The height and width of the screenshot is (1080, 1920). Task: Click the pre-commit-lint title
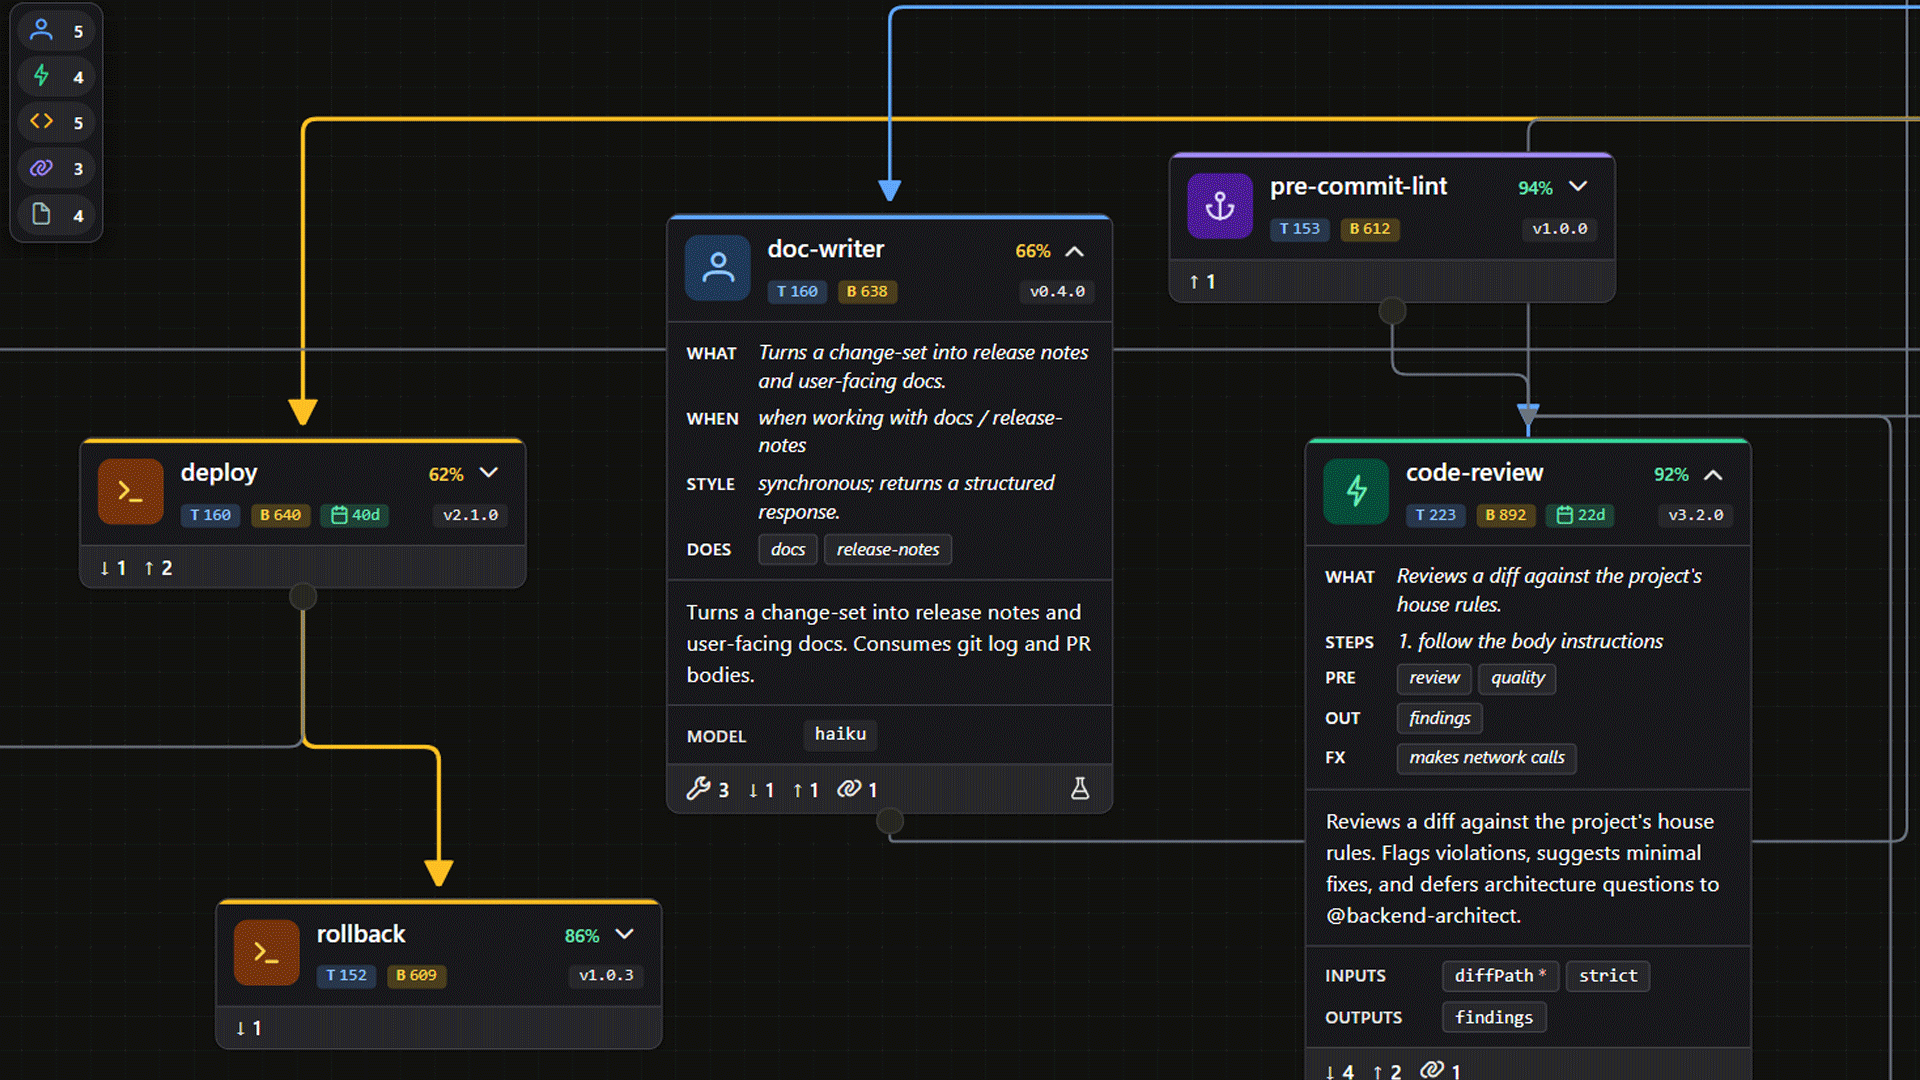click(x=1358, y=186)
